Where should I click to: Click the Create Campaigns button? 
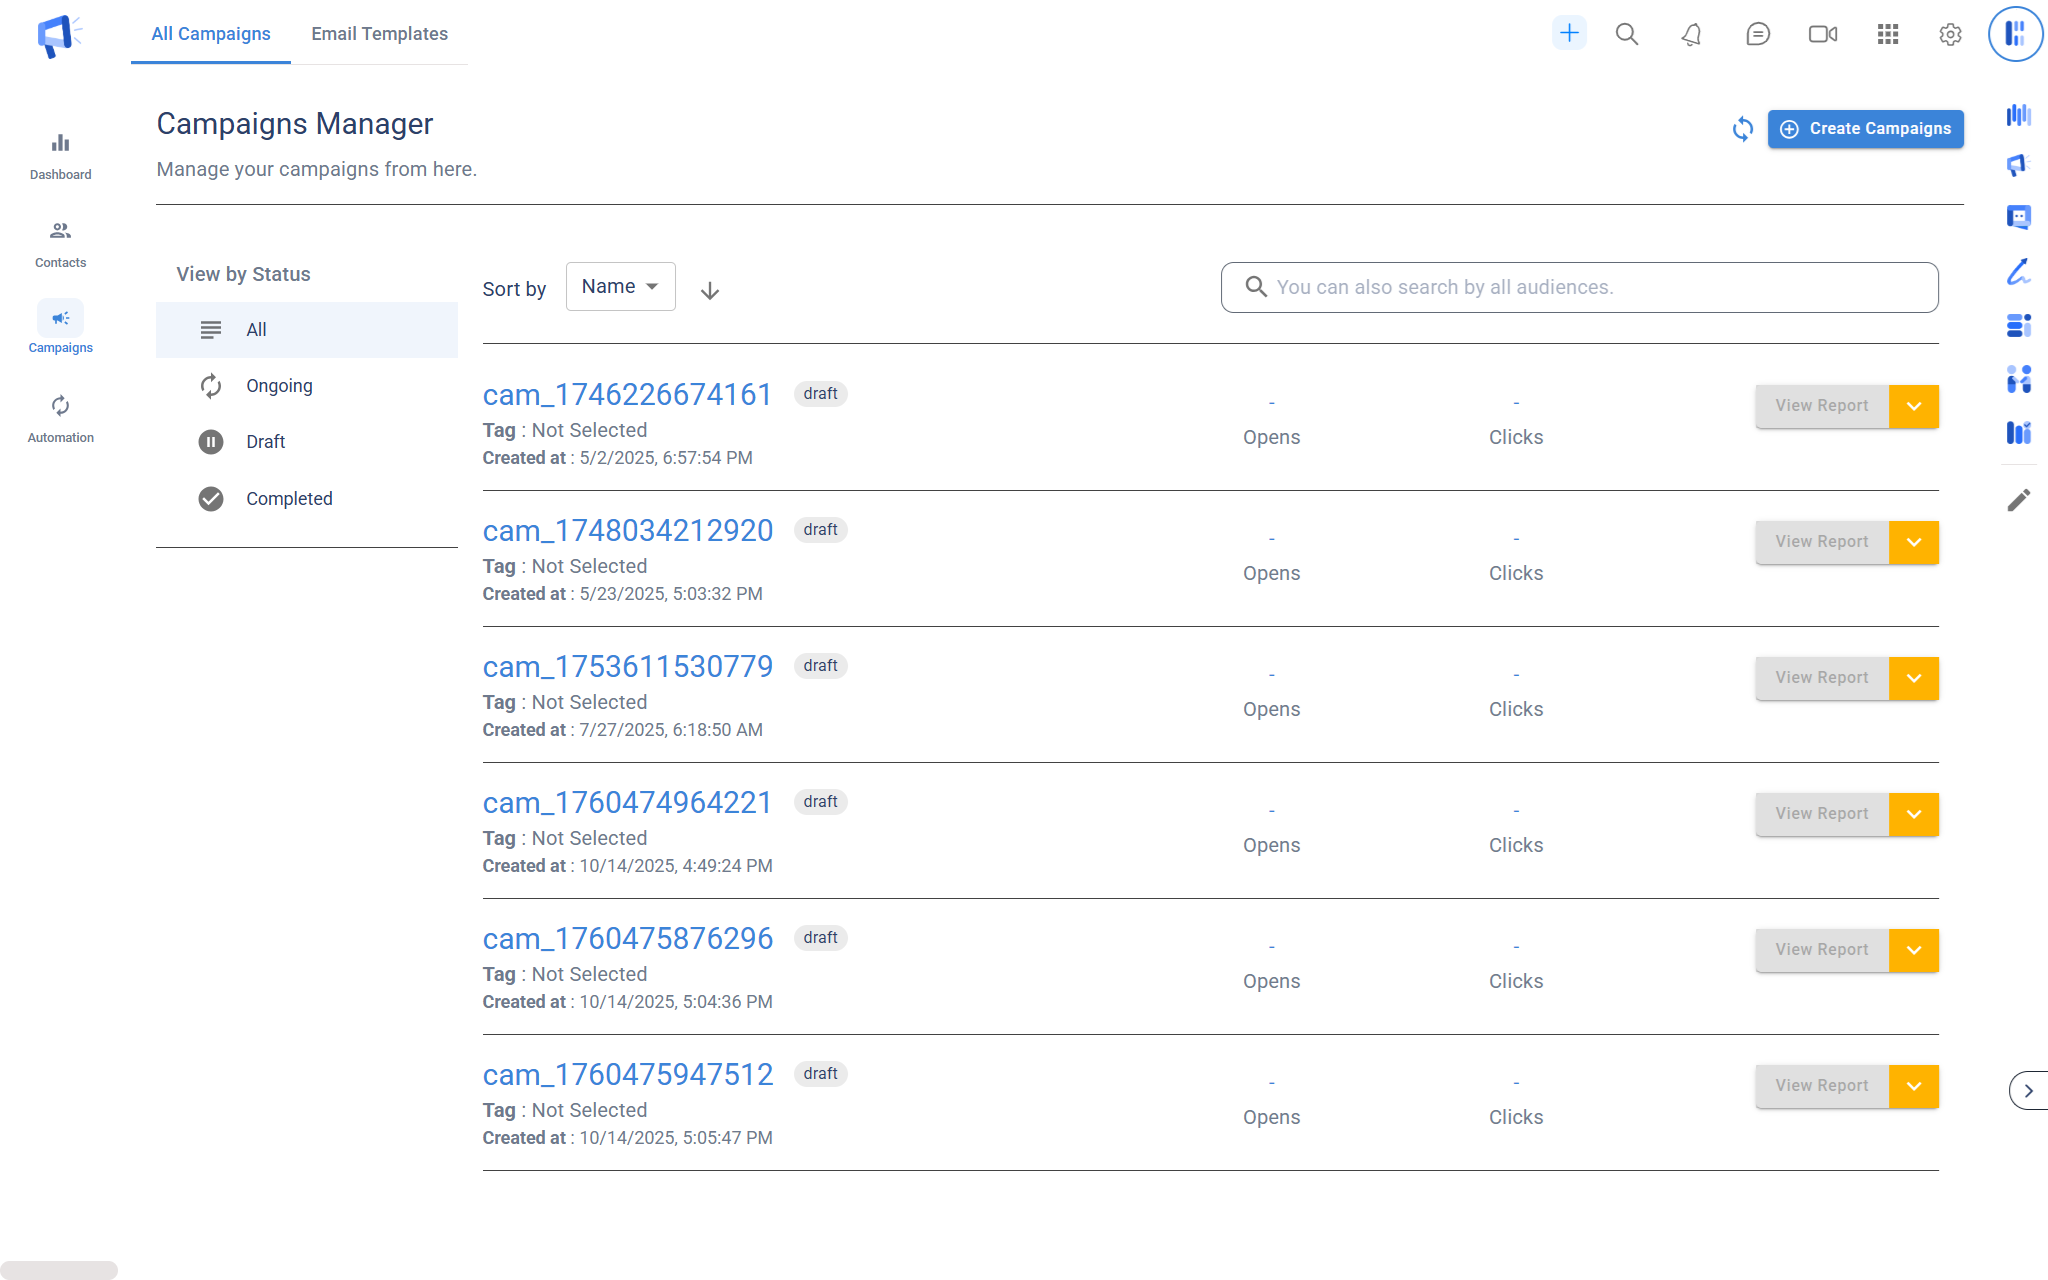1865,129
